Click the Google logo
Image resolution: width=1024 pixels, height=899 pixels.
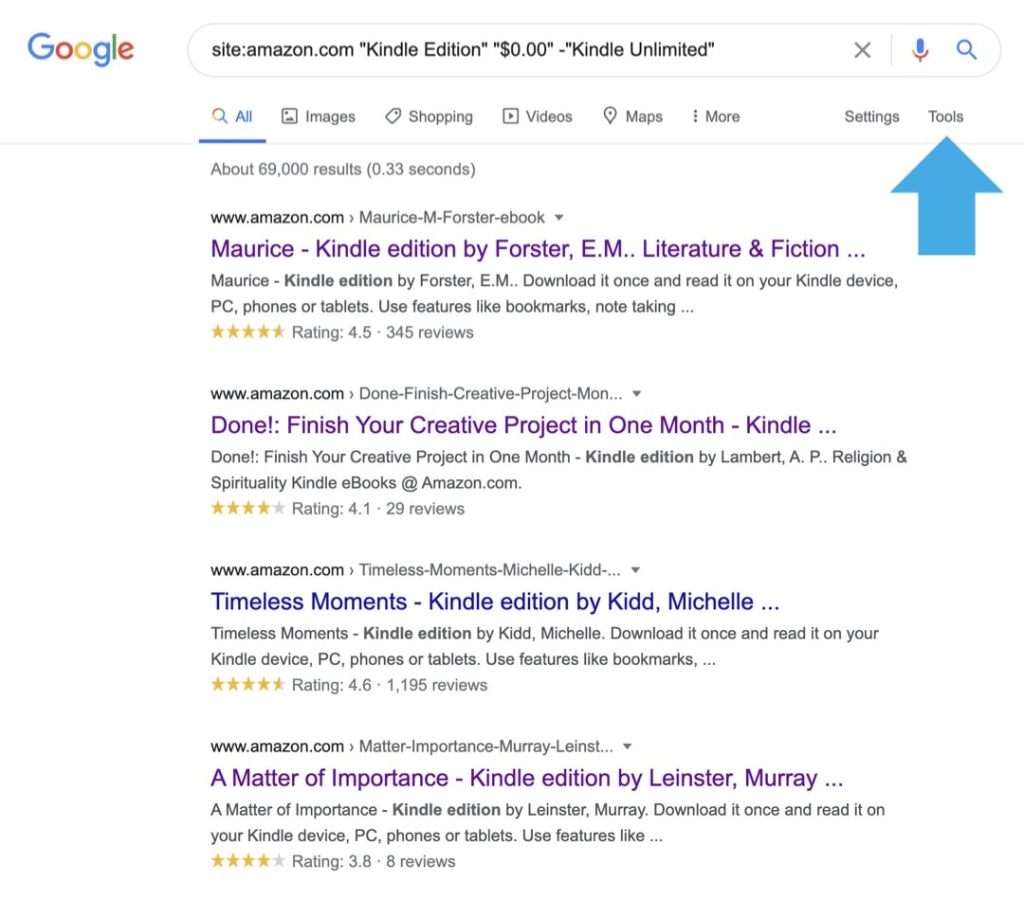(x=80, y=49)
